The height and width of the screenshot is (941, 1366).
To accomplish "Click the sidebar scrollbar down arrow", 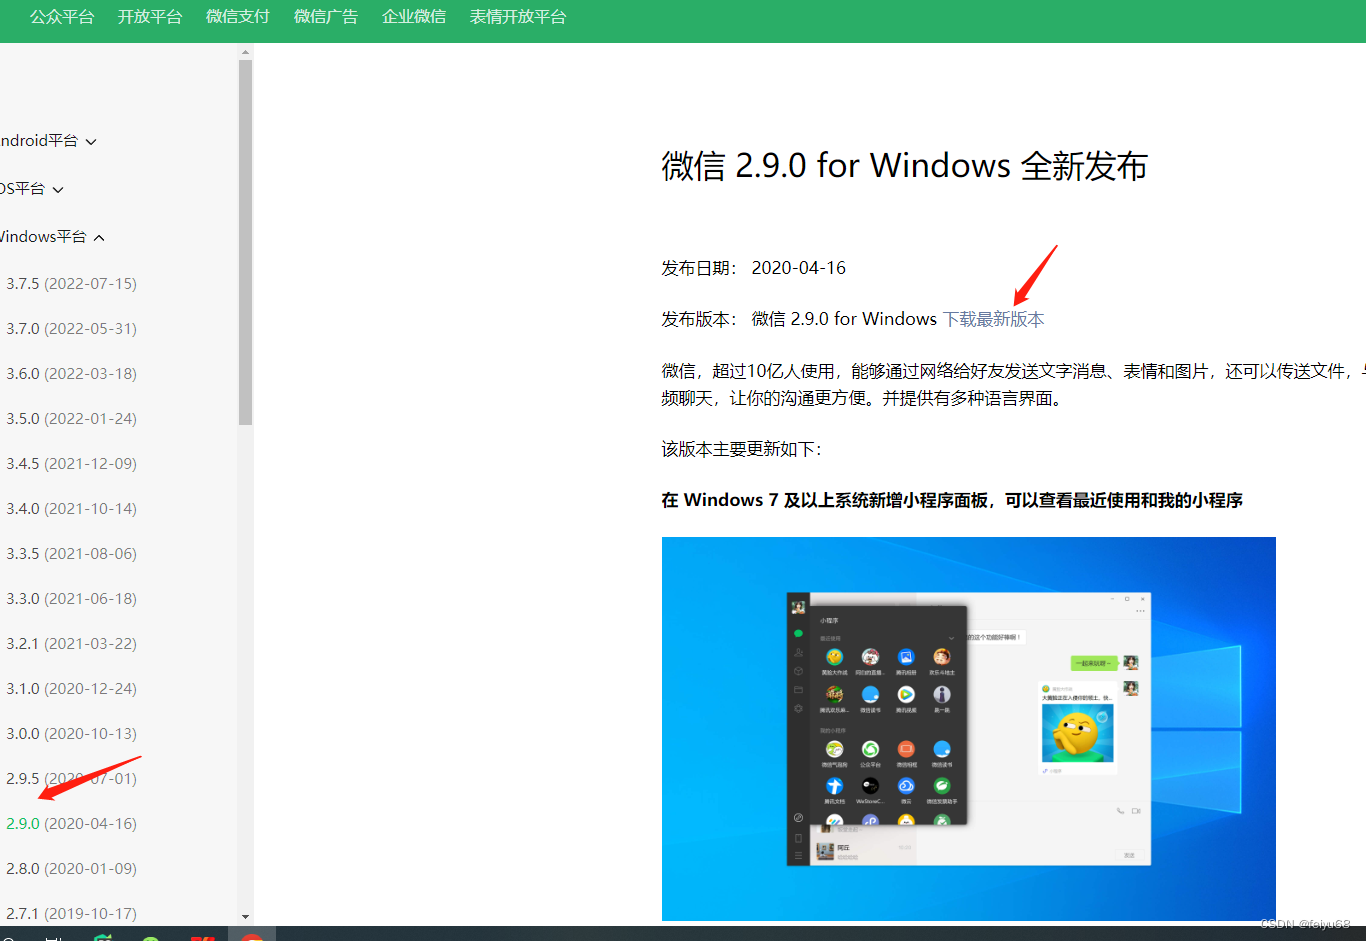I will 245,917.
